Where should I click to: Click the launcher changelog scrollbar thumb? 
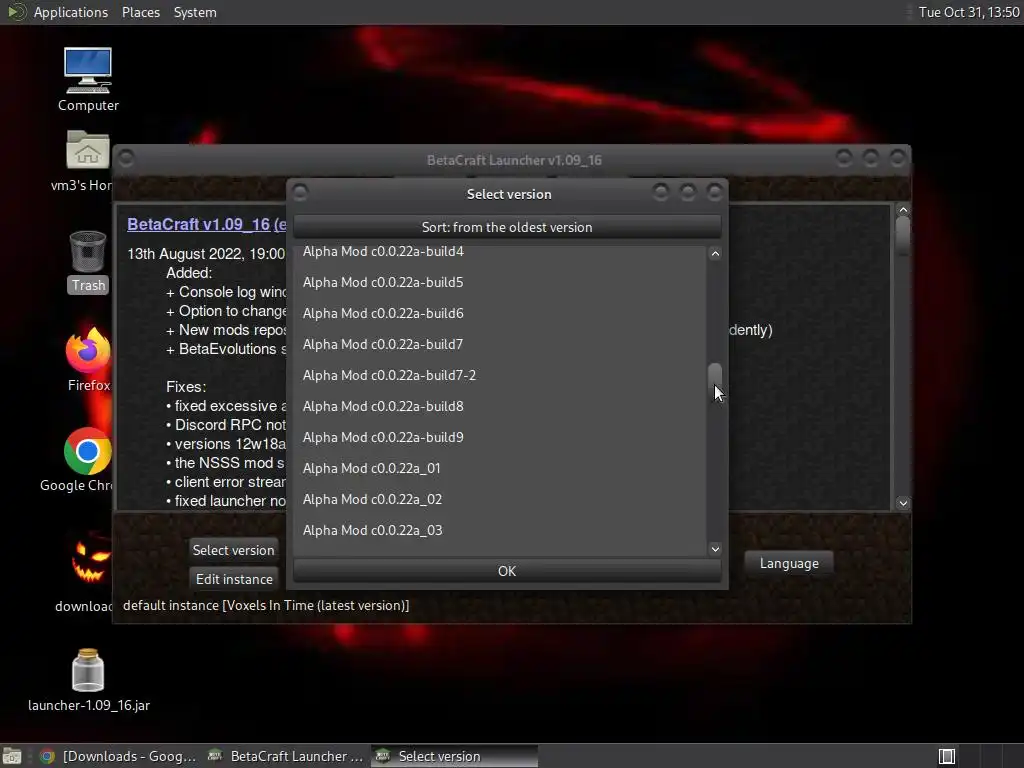coord(903,236)
